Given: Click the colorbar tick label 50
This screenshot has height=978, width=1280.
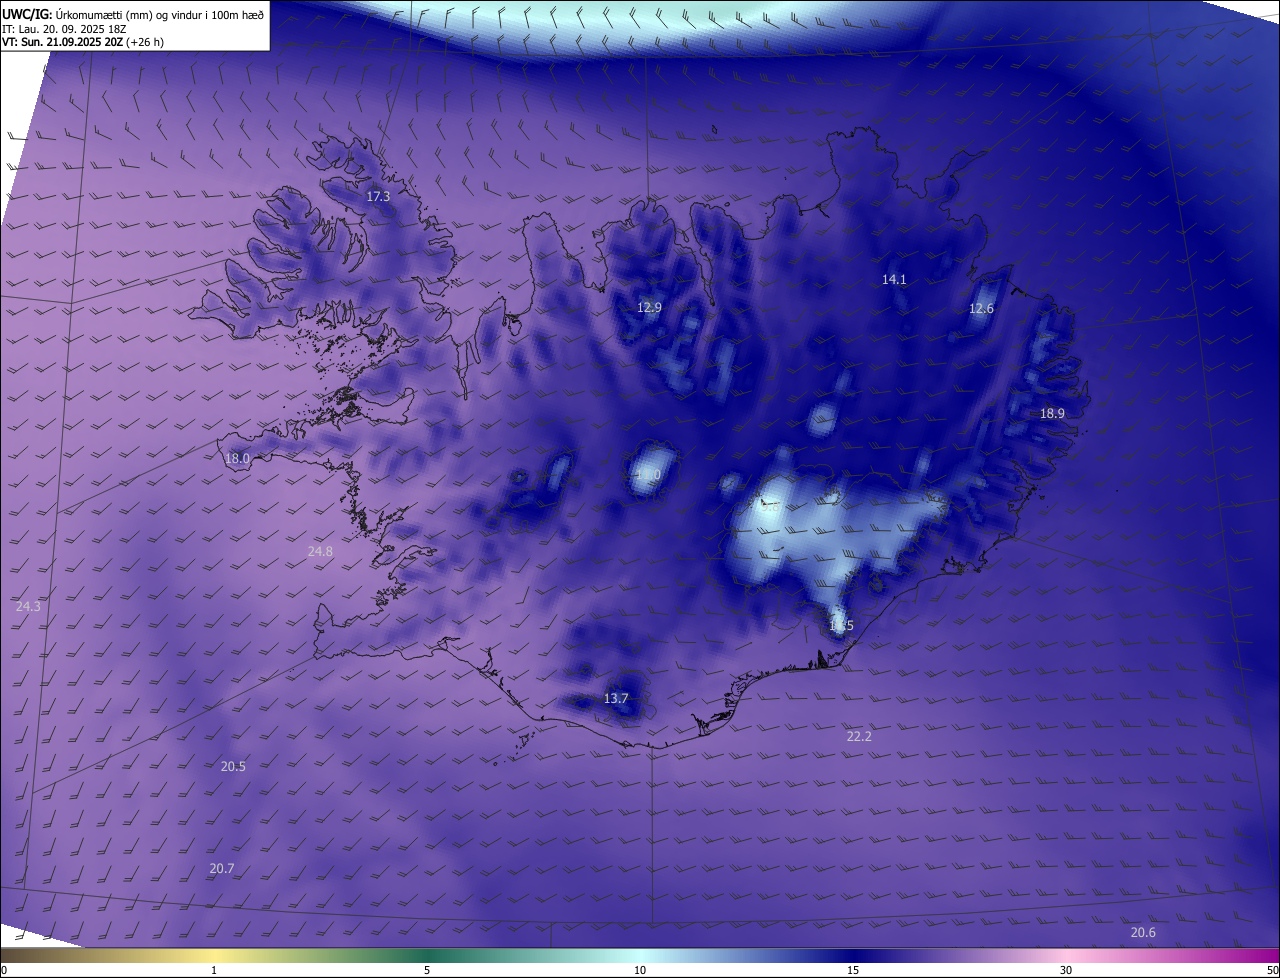Looking at the screenshot, I should [x=1273, y=970].
